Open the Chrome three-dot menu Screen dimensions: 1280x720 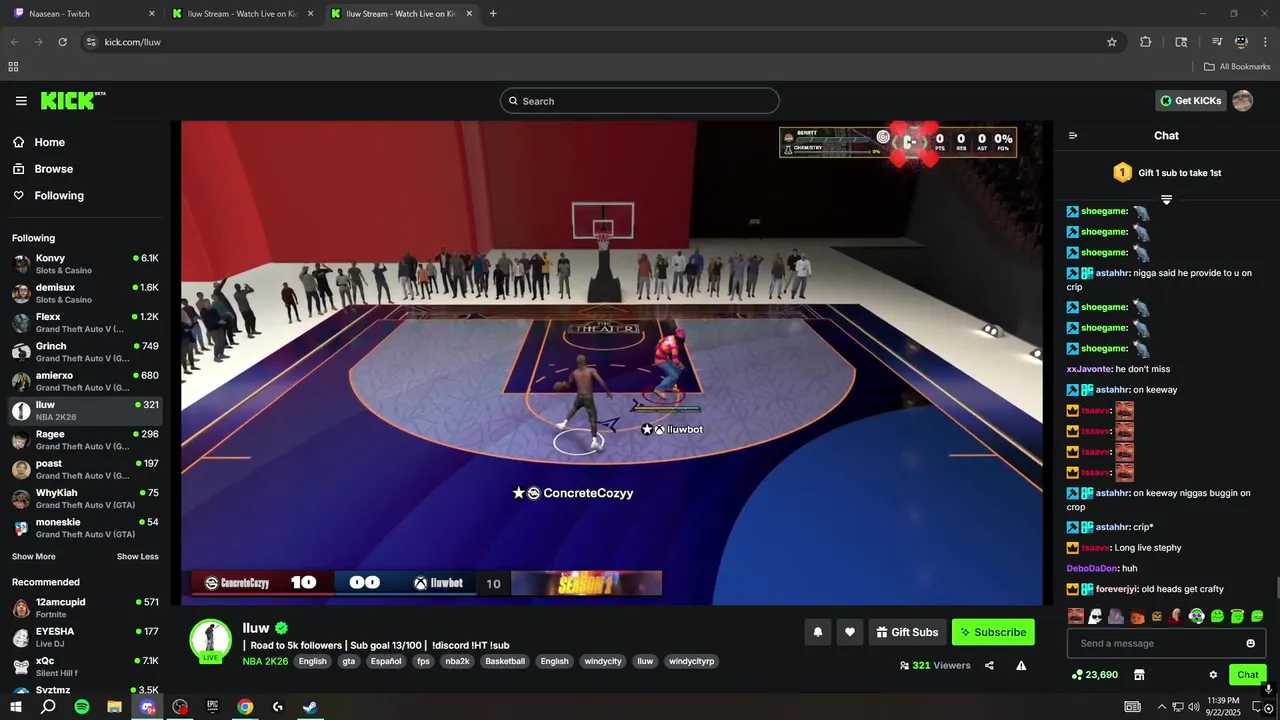(1265, 42)
